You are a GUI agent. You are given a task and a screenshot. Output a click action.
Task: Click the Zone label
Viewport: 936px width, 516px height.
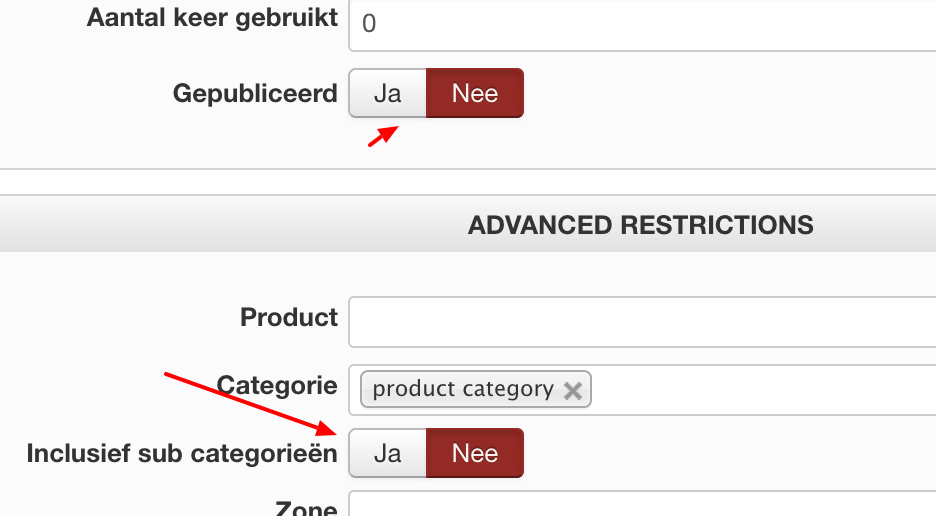306,508
